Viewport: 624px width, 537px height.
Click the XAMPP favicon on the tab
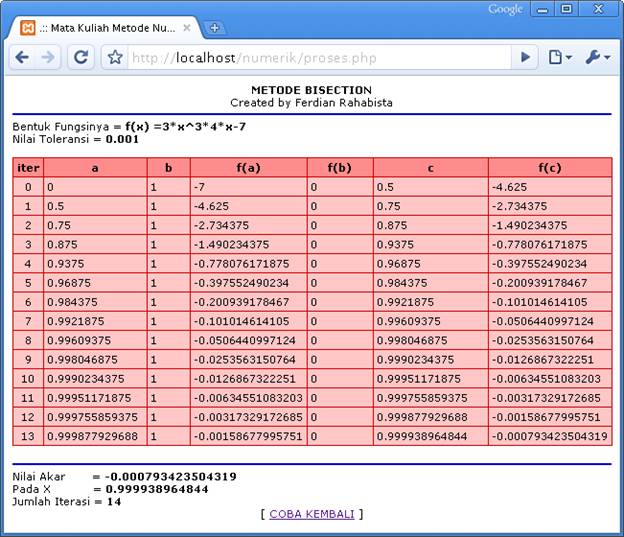point(27,28)
